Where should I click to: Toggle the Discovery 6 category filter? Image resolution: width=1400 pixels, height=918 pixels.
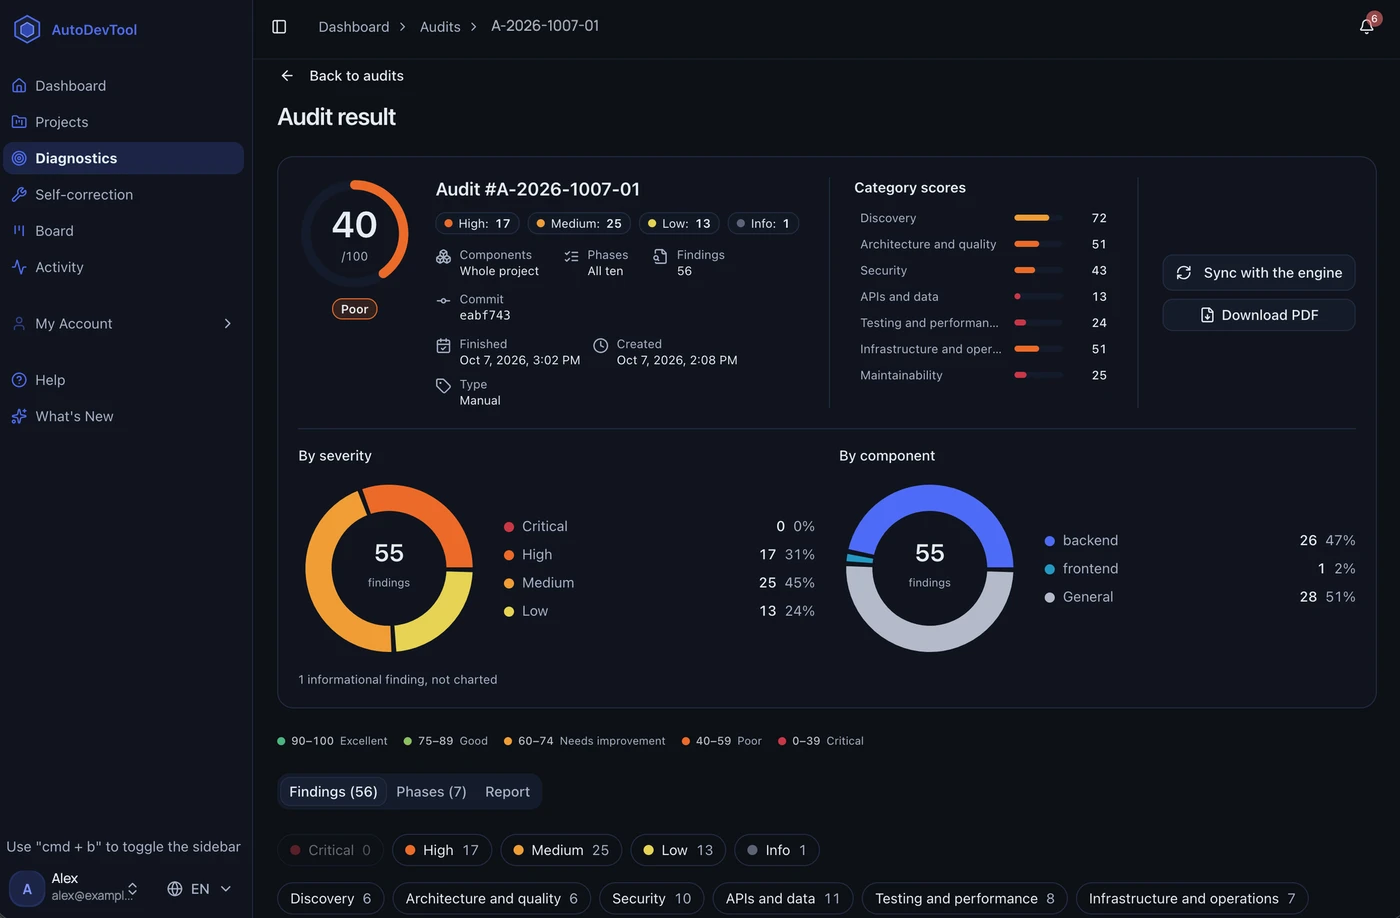point(330,899)
